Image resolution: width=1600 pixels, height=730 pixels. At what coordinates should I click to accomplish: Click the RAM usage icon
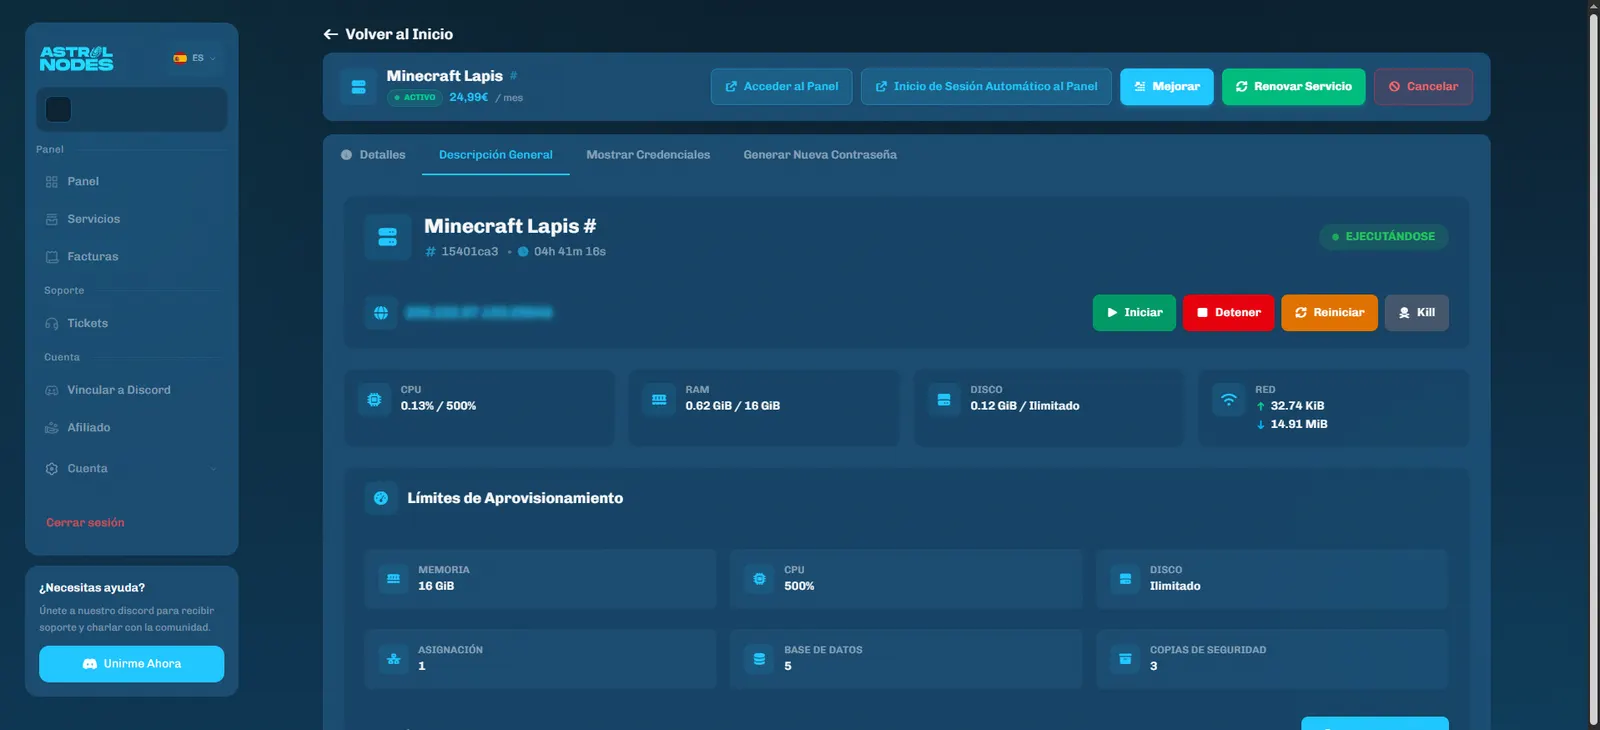659,400
